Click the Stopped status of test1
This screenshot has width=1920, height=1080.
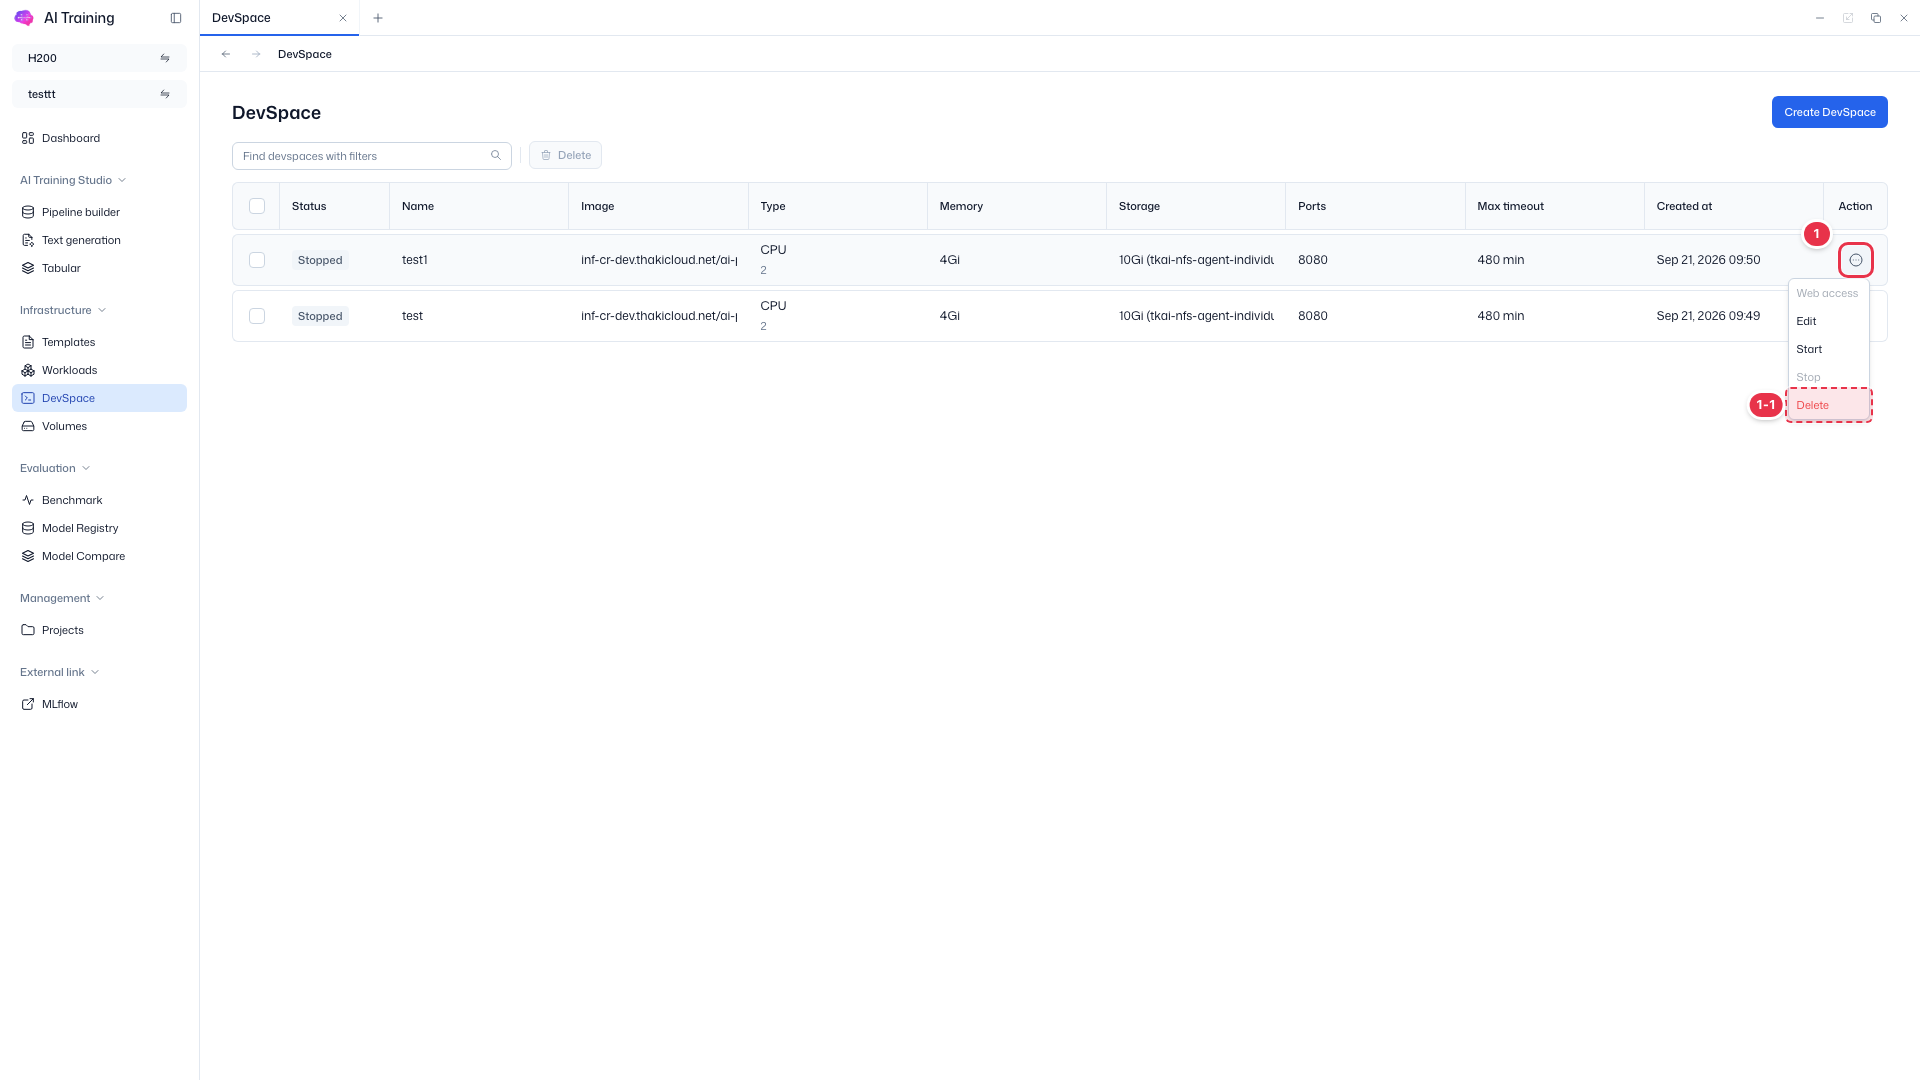tap(320, 260)
